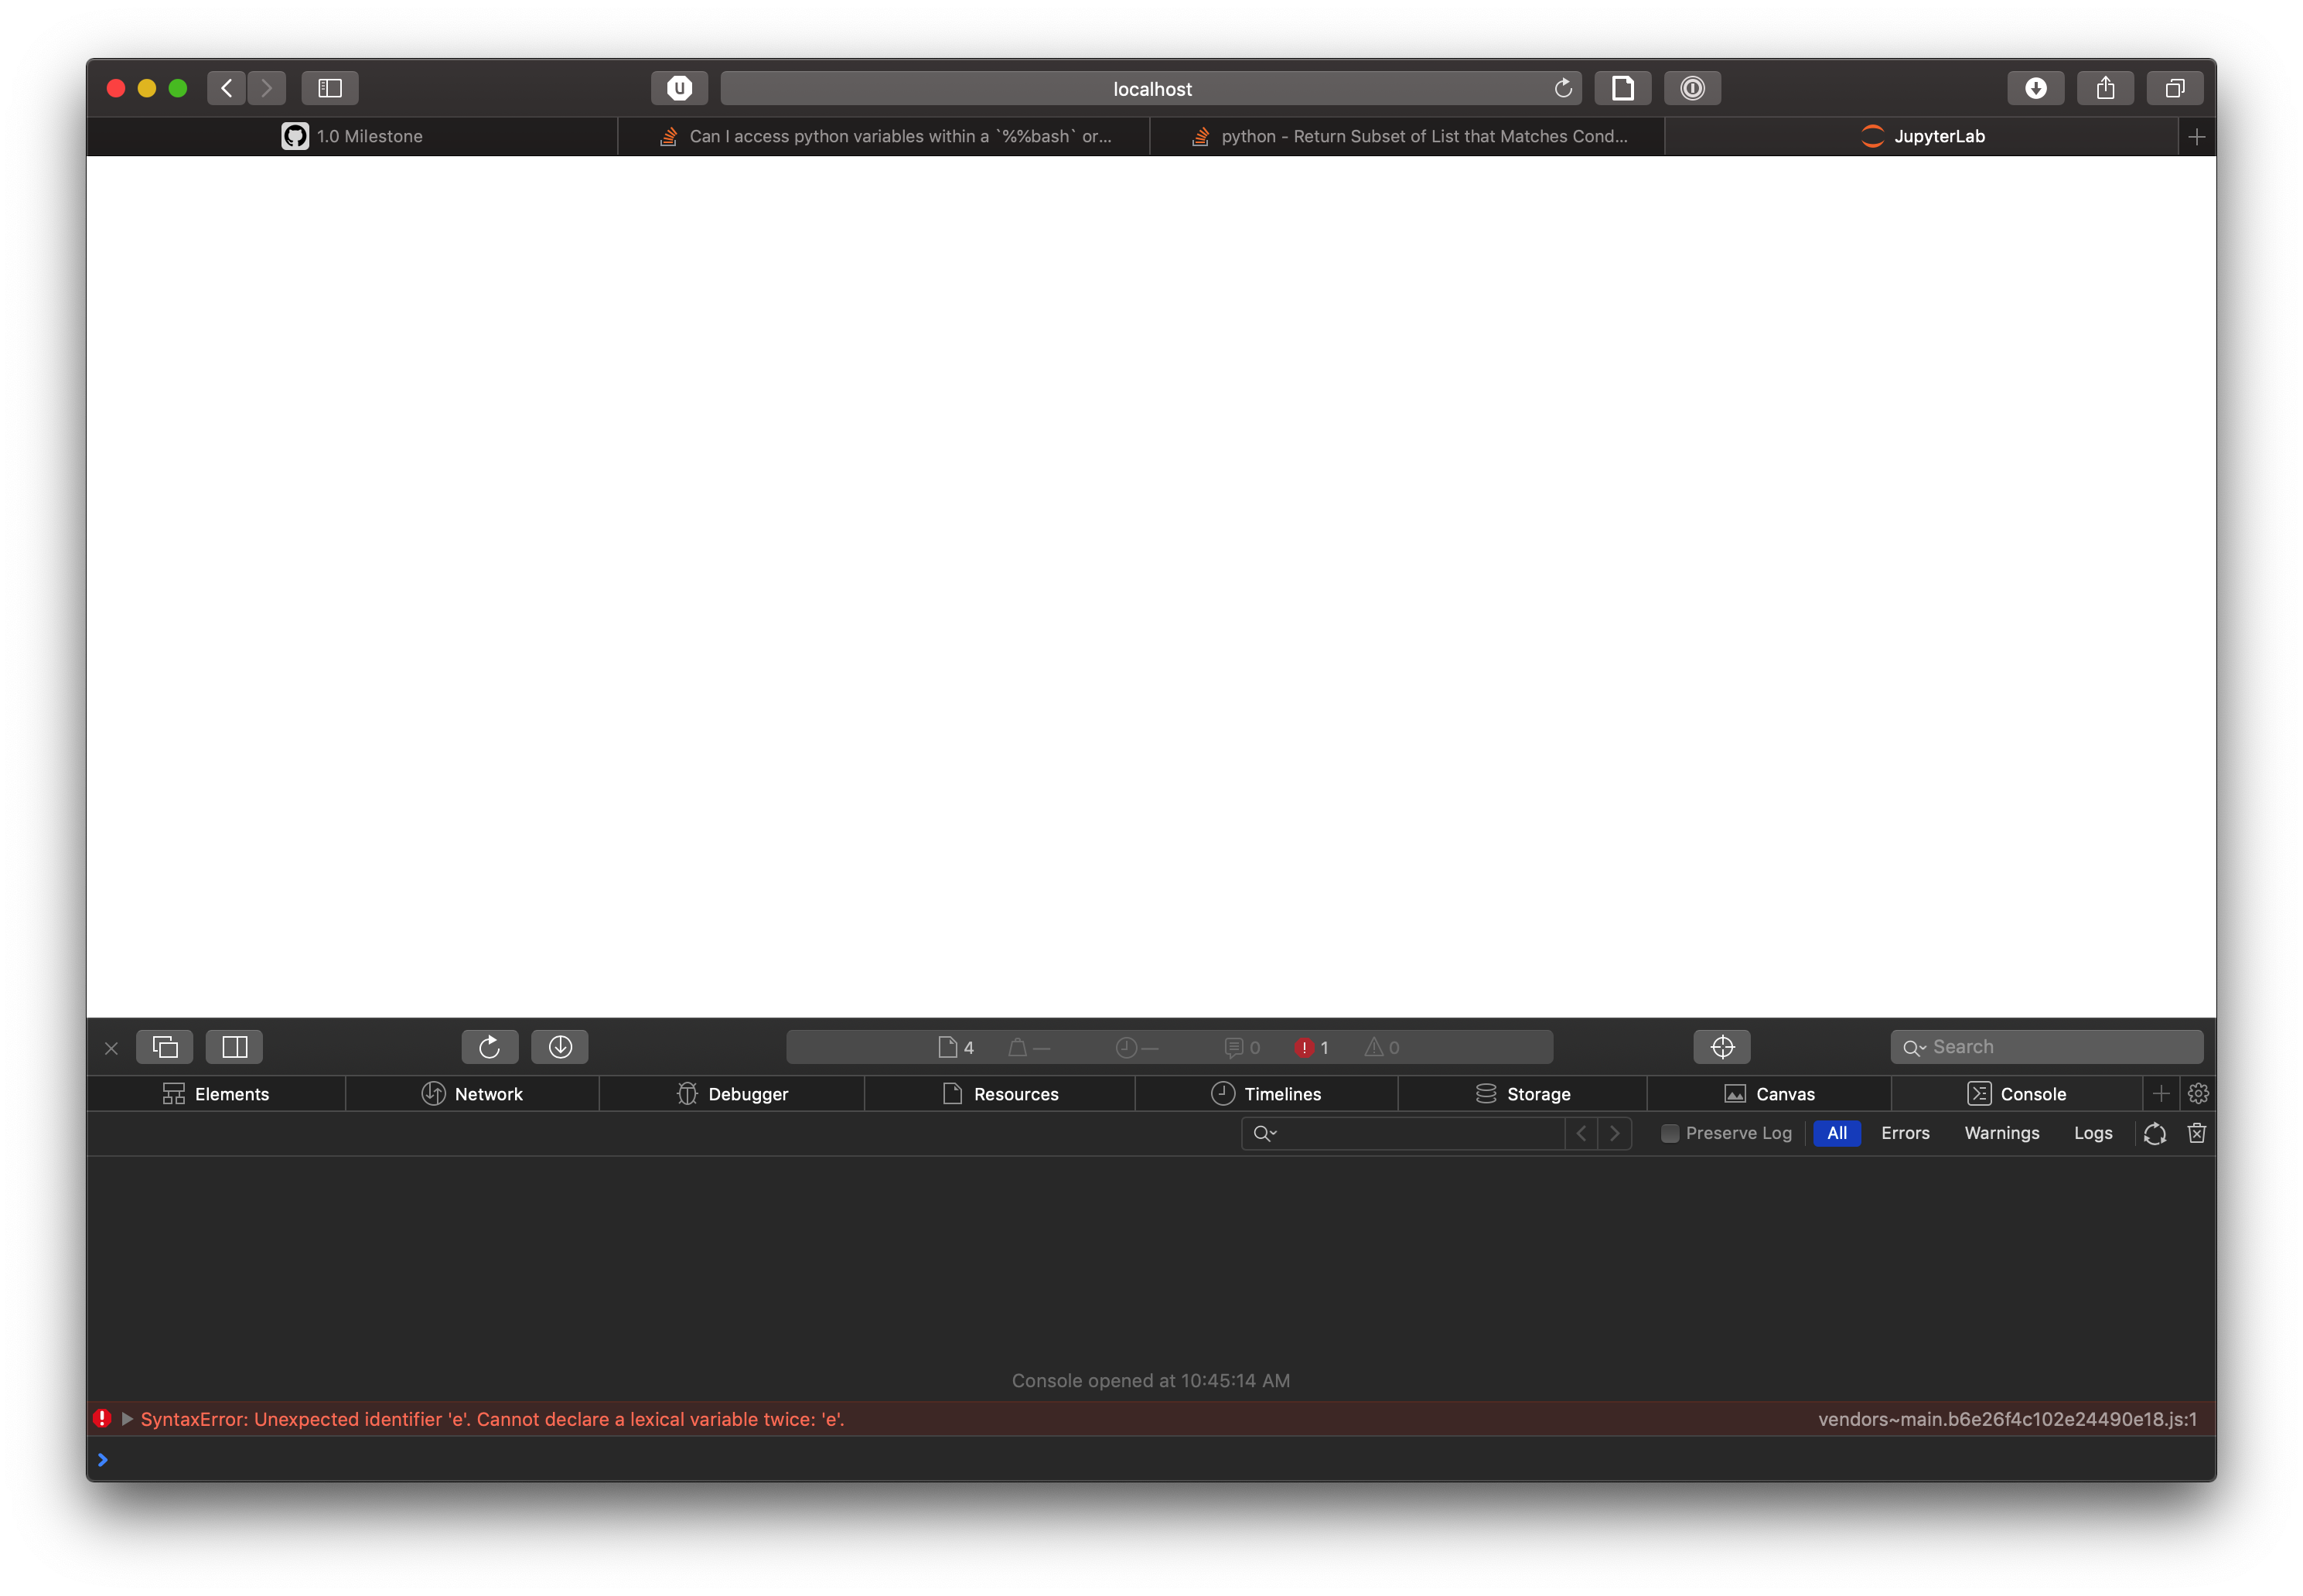Add a new inspector tab with plus icon

pos(2160,1093)
